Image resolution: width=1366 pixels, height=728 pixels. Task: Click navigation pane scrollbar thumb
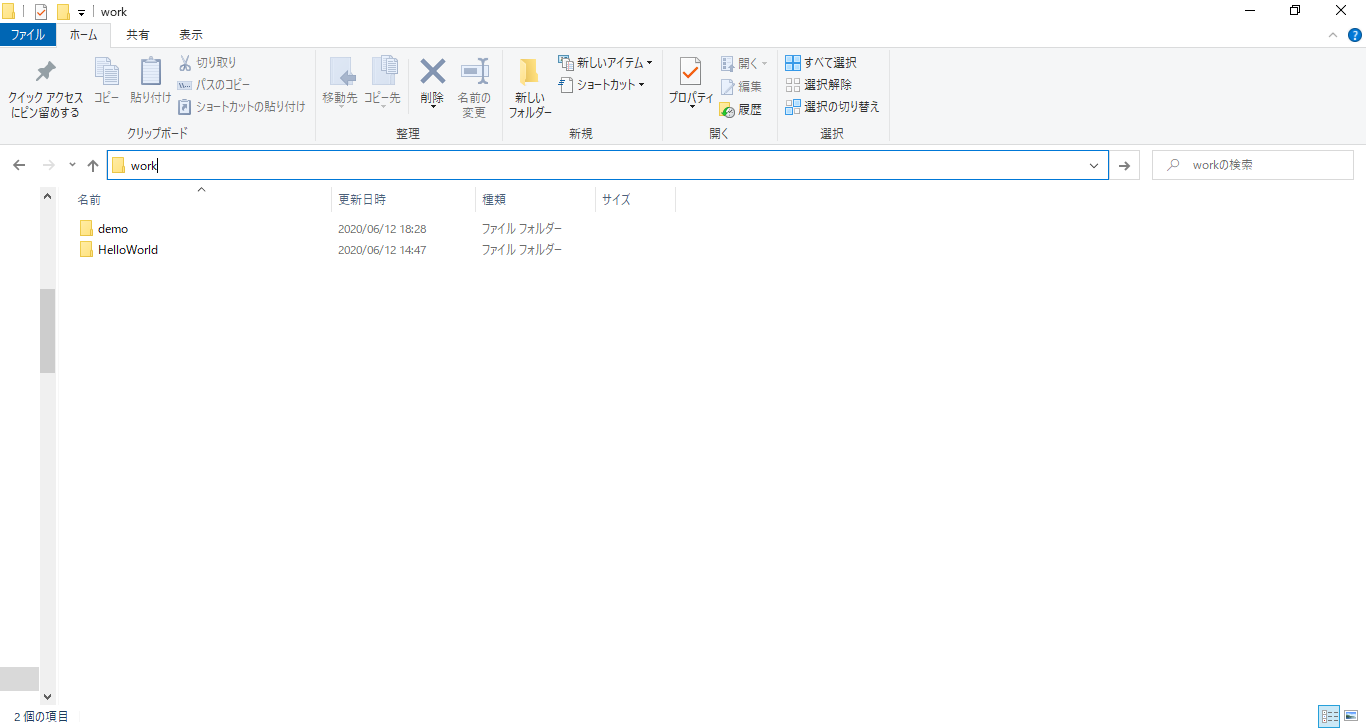click(x=47, y=331)
